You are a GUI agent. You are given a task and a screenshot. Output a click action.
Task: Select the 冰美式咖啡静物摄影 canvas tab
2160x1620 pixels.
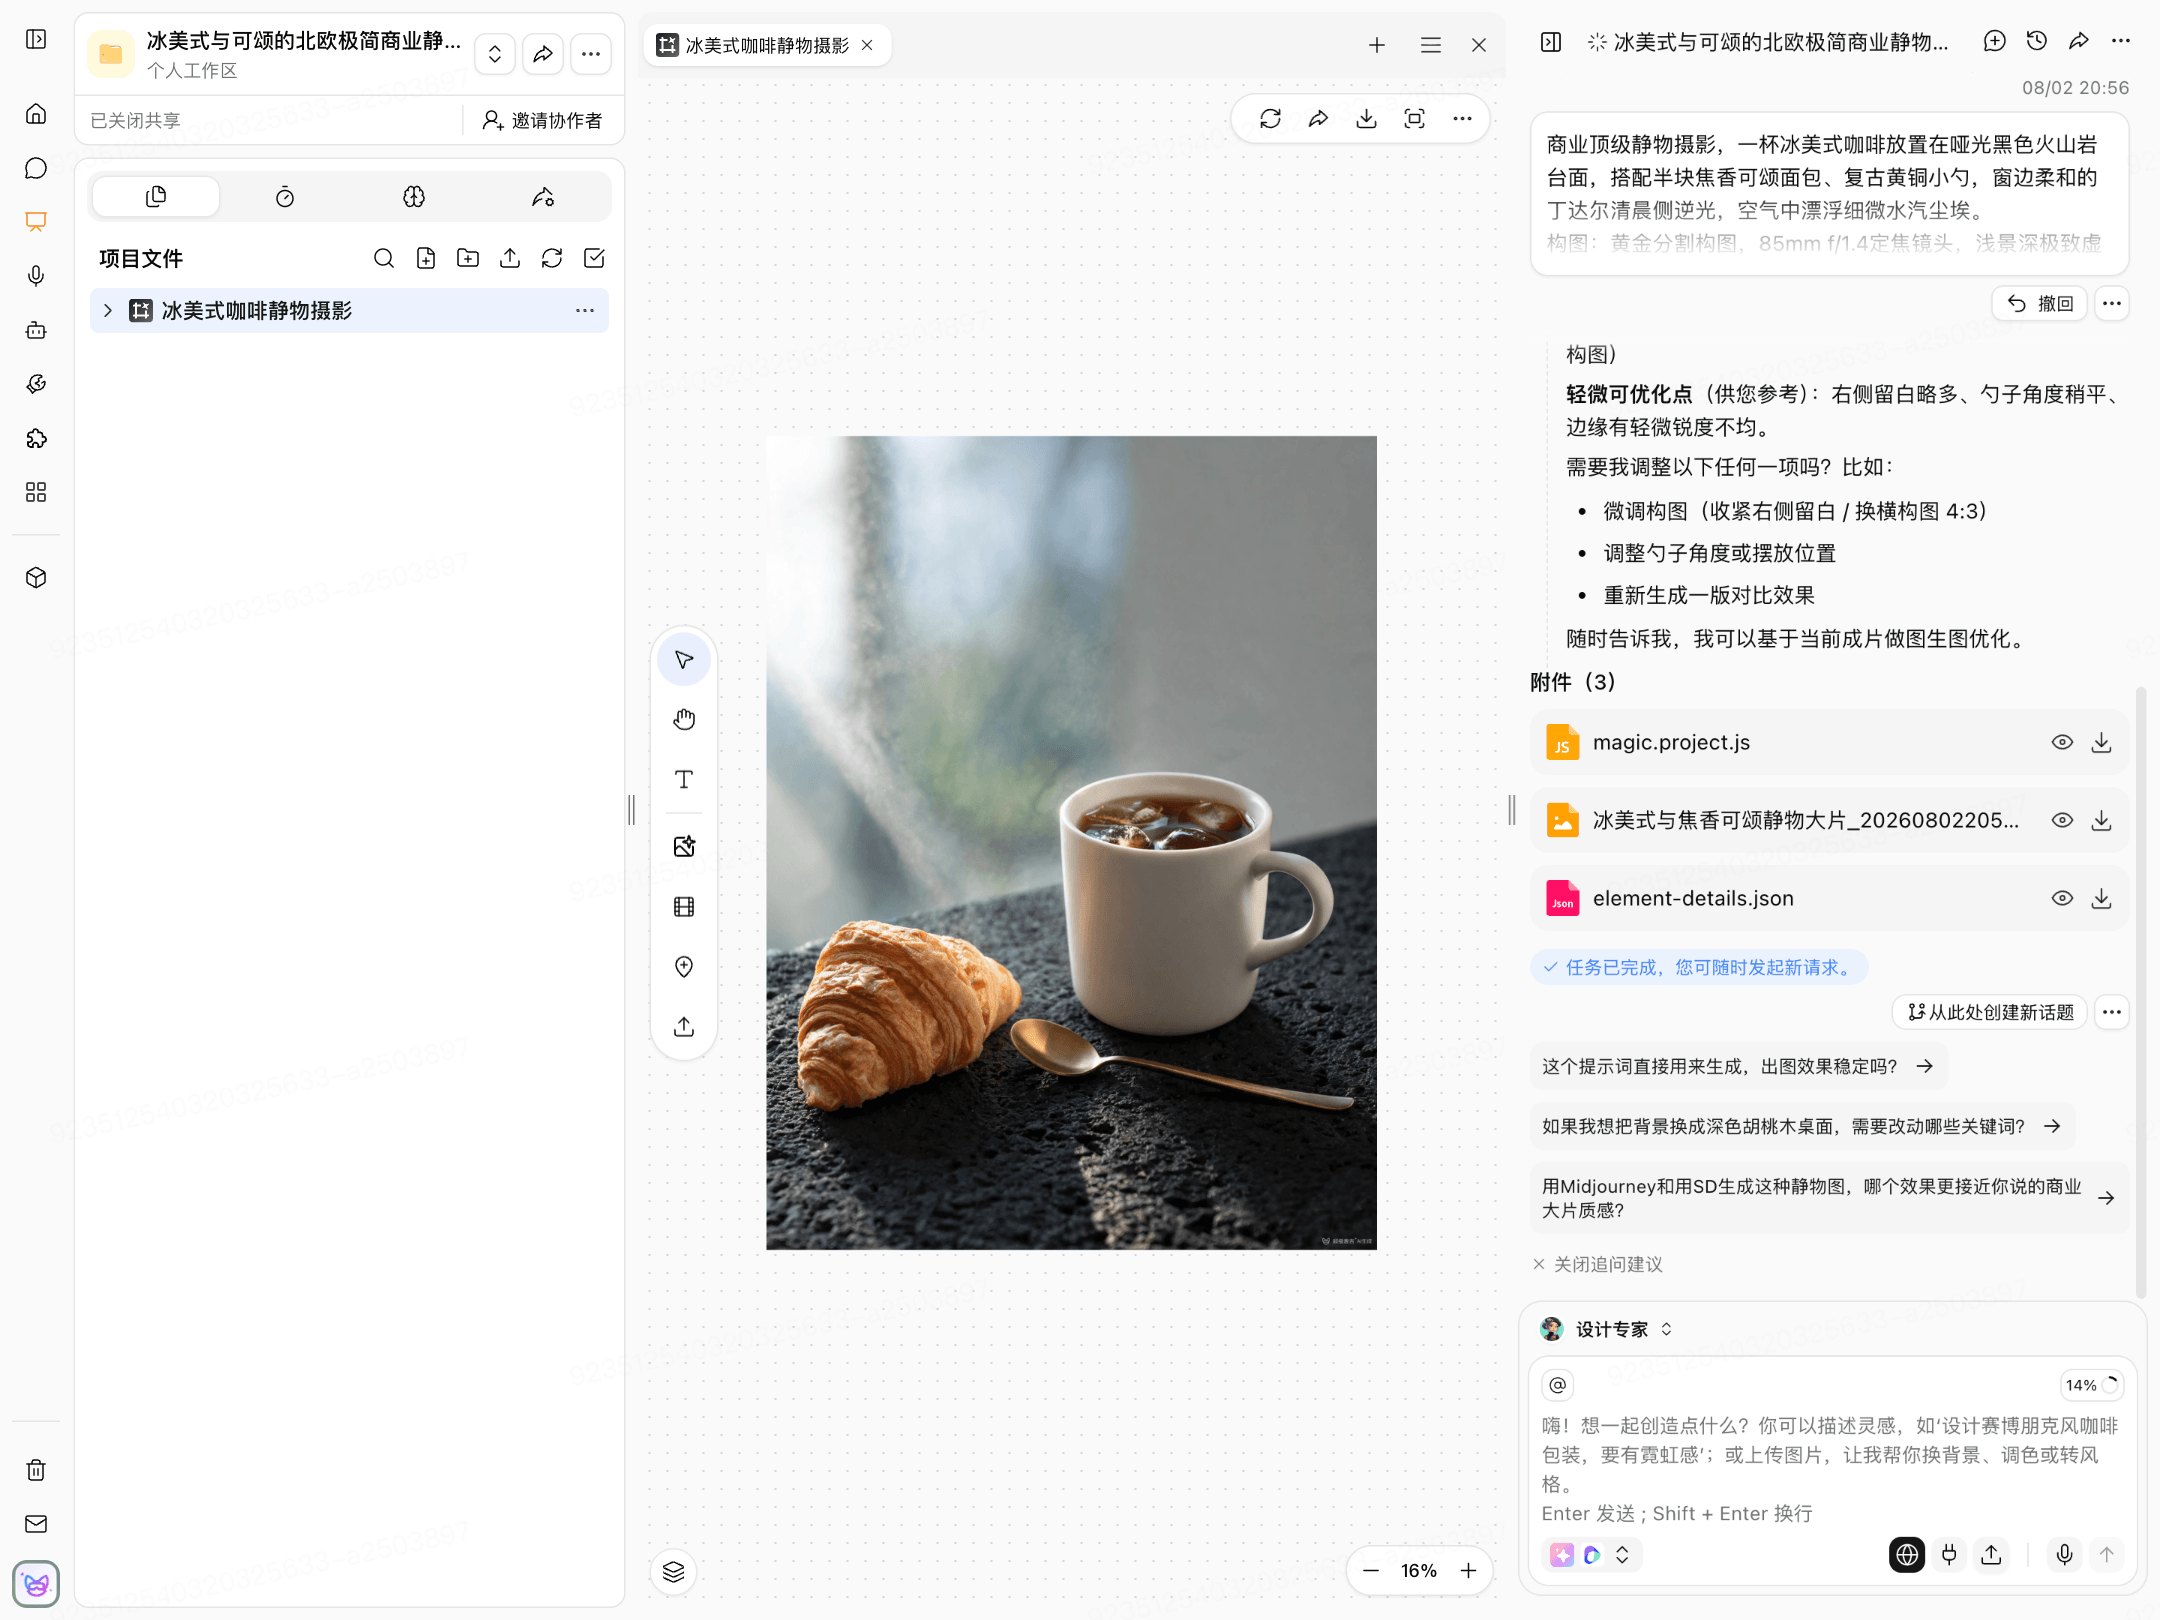coord(766,45)
